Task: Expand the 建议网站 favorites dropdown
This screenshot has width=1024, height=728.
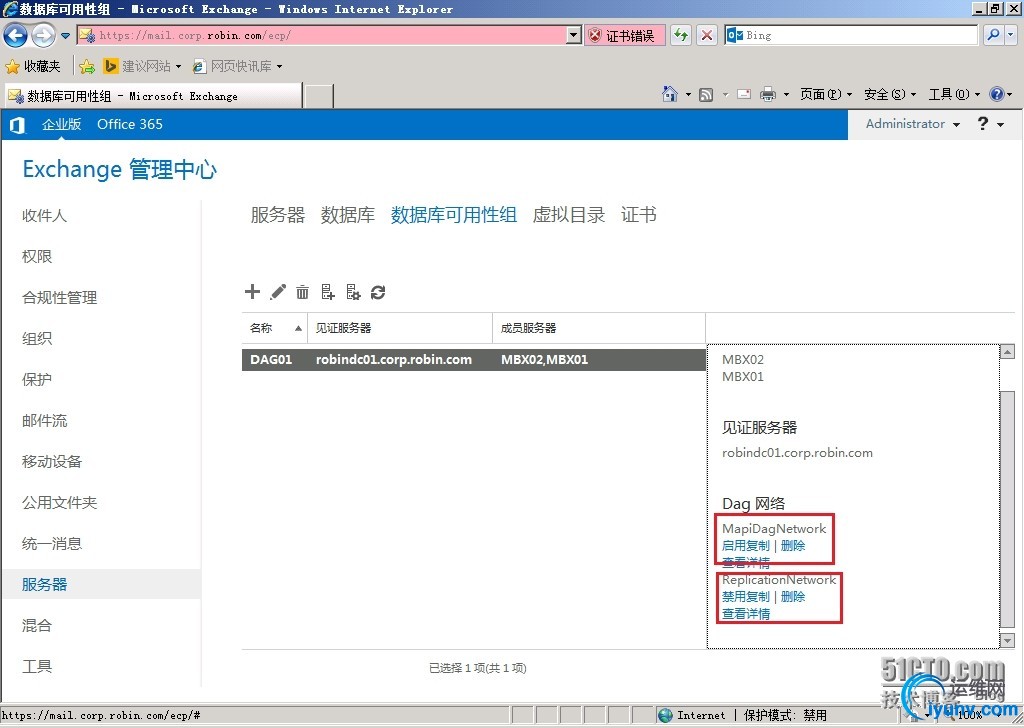Action: pyautogui.click(x=178, y=67)
